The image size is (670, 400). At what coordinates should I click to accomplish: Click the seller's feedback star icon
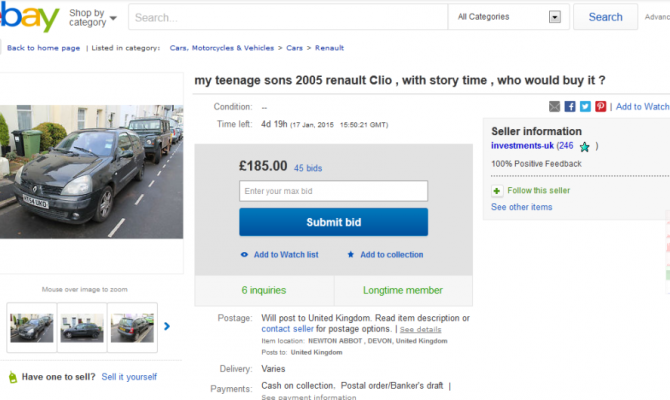tap(585, 146)
